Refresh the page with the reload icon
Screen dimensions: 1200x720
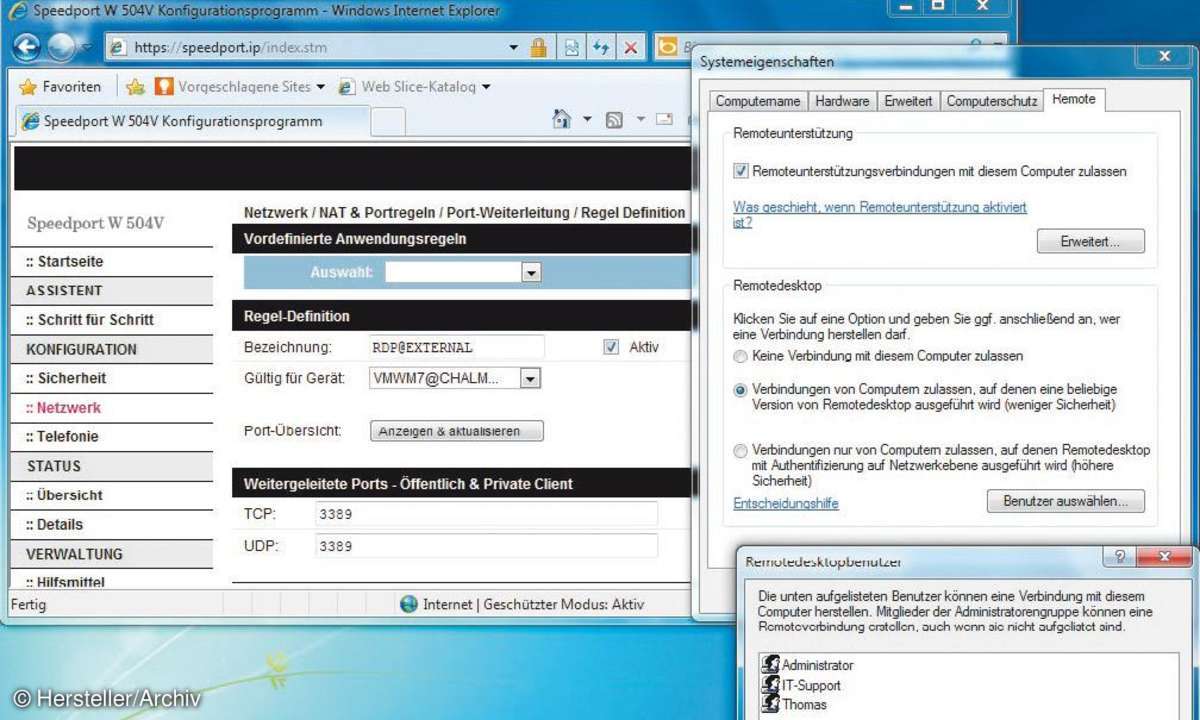click(601, 47)
